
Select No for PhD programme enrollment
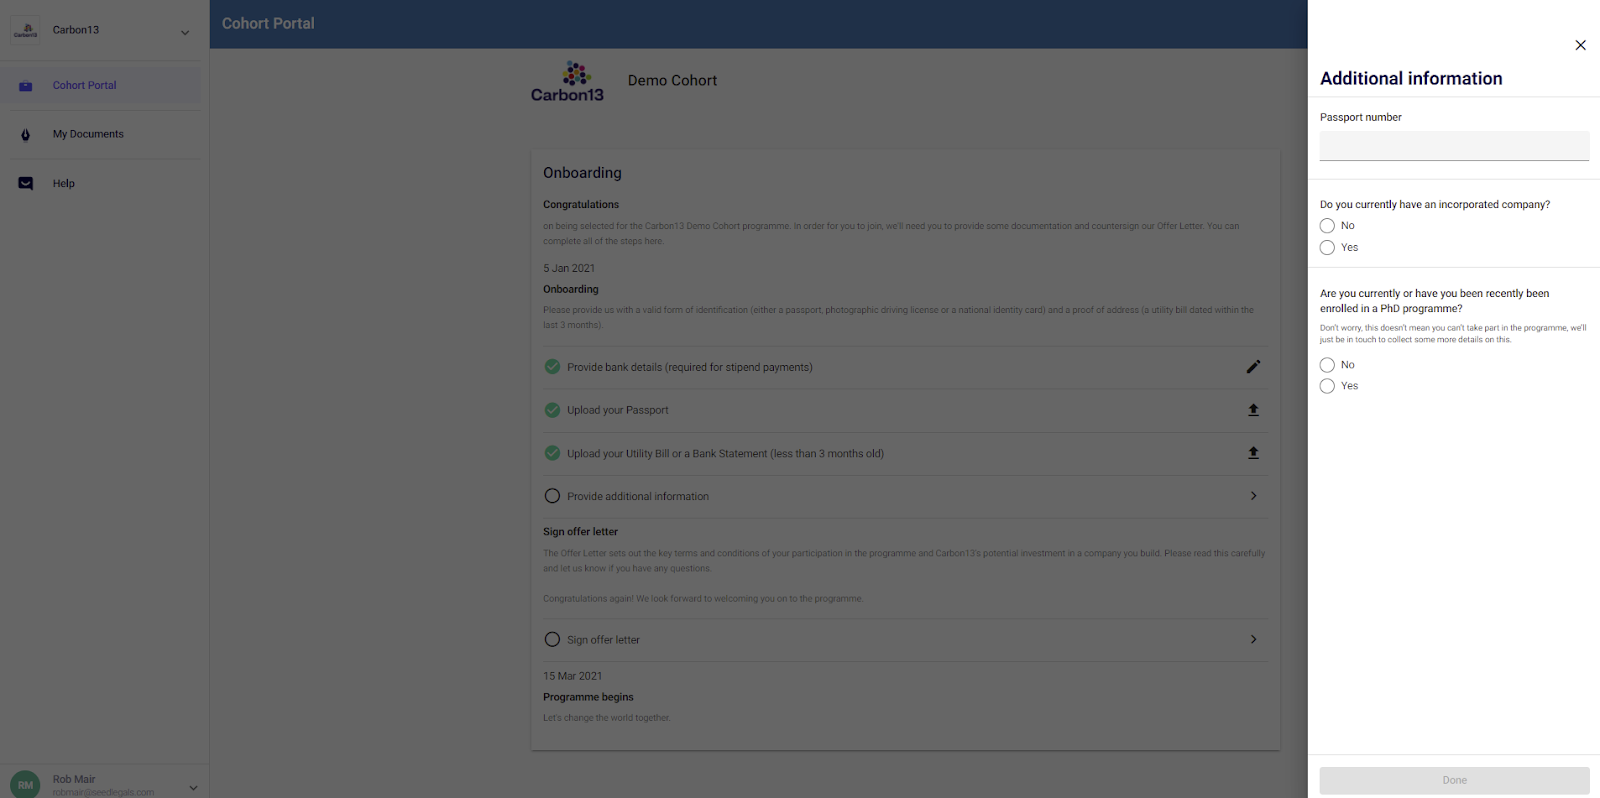(1327, 365)
